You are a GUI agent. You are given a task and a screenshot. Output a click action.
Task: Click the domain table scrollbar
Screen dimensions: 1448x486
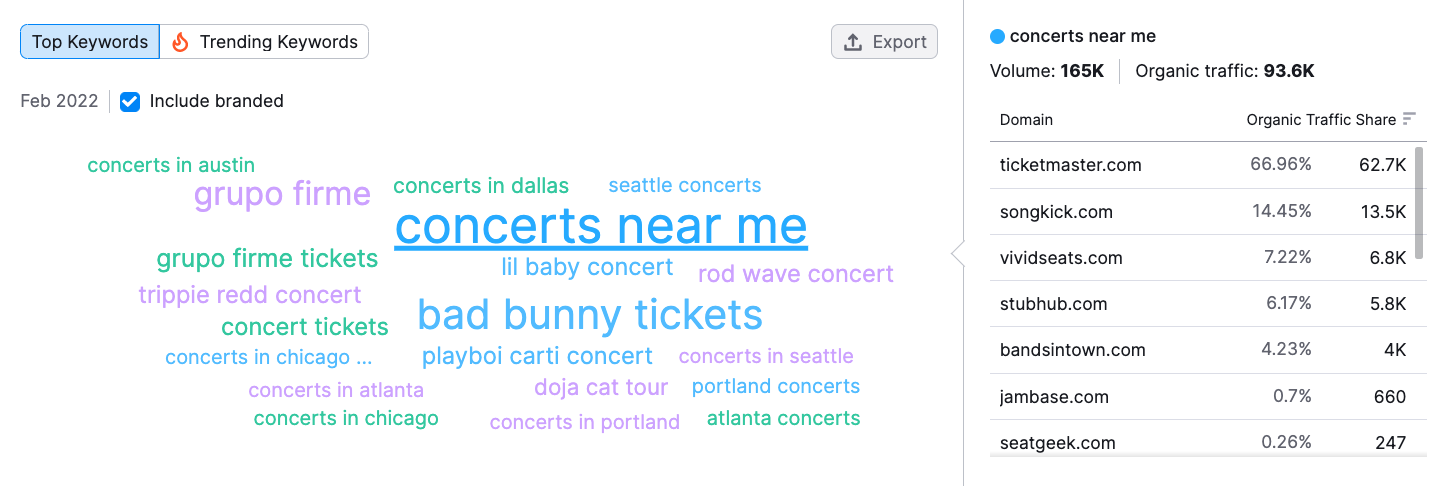1420,204
